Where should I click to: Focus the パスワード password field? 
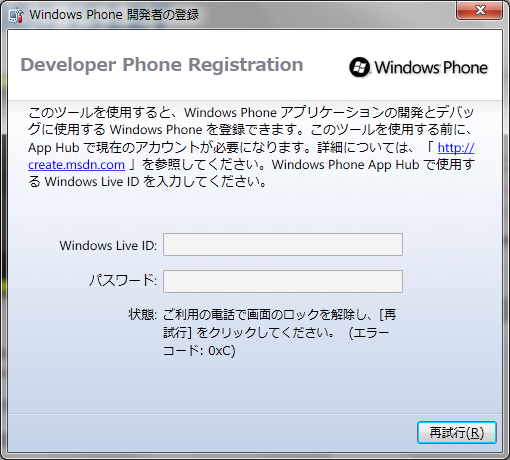coord(283,281)
